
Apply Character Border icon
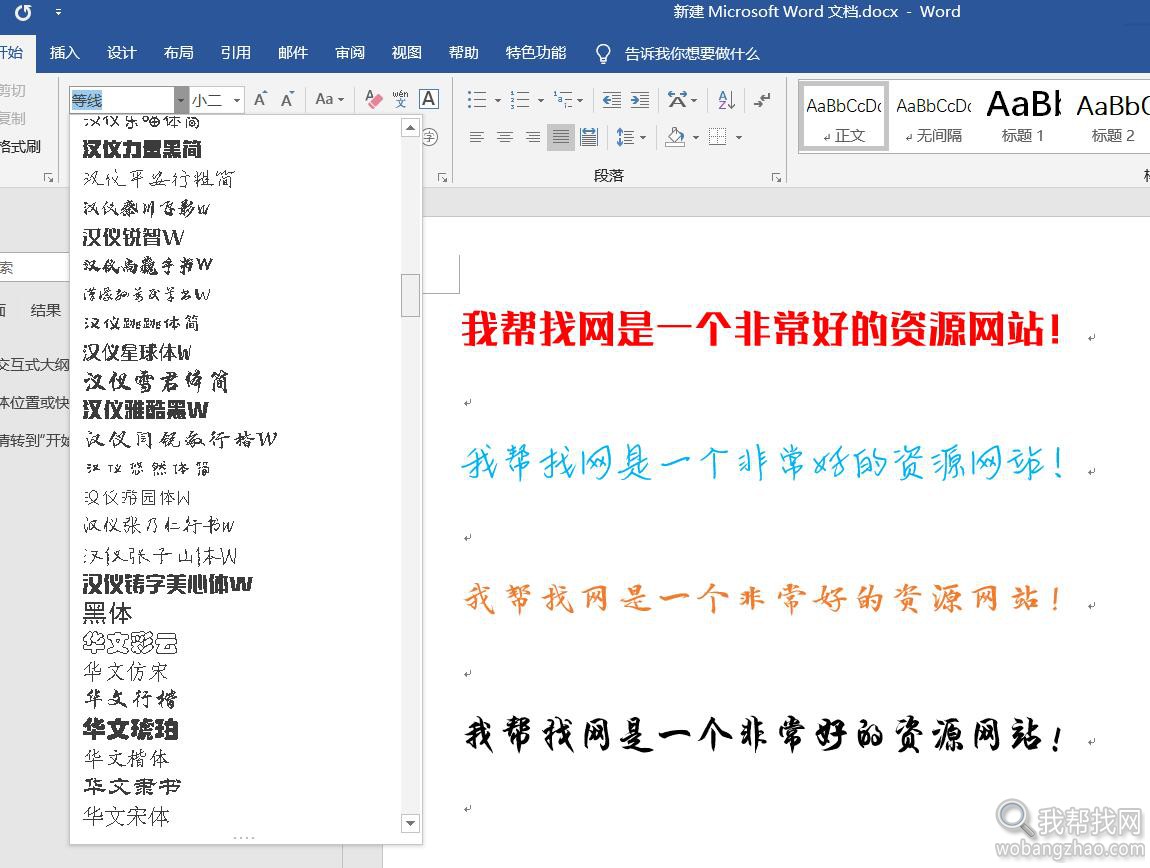pos(429,99)
